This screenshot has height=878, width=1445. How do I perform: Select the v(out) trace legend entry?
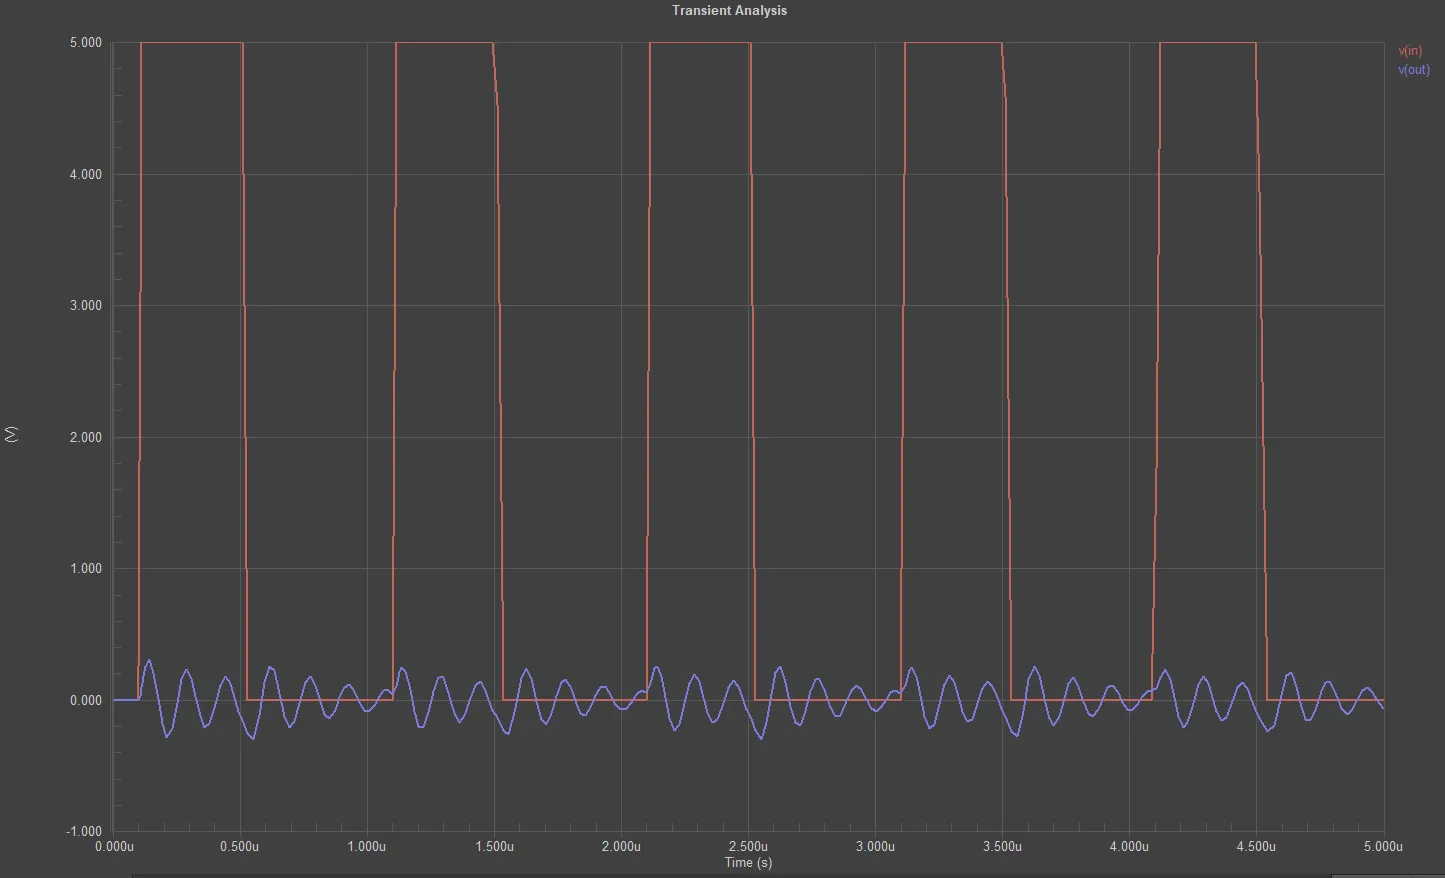point(1414,70)
